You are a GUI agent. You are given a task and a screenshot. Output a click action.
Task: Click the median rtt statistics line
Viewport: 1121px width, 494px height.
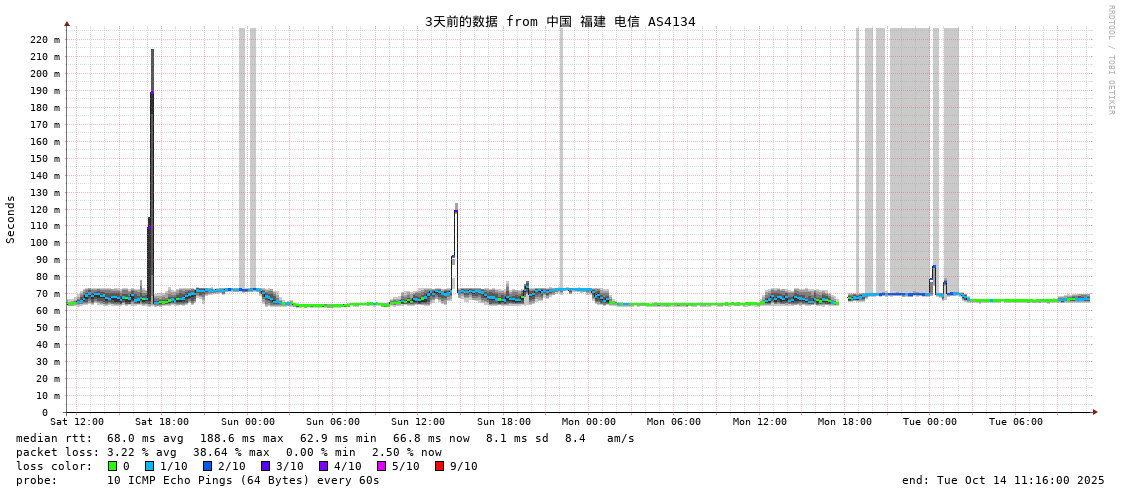[x=325, y=438]
